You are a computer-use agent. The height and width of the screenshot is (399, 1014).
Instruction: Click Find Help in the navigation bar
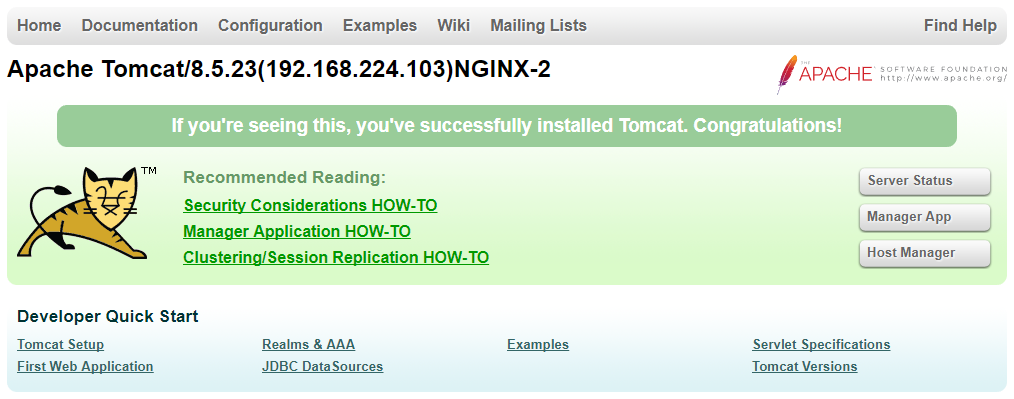click(x=960, y=25)
